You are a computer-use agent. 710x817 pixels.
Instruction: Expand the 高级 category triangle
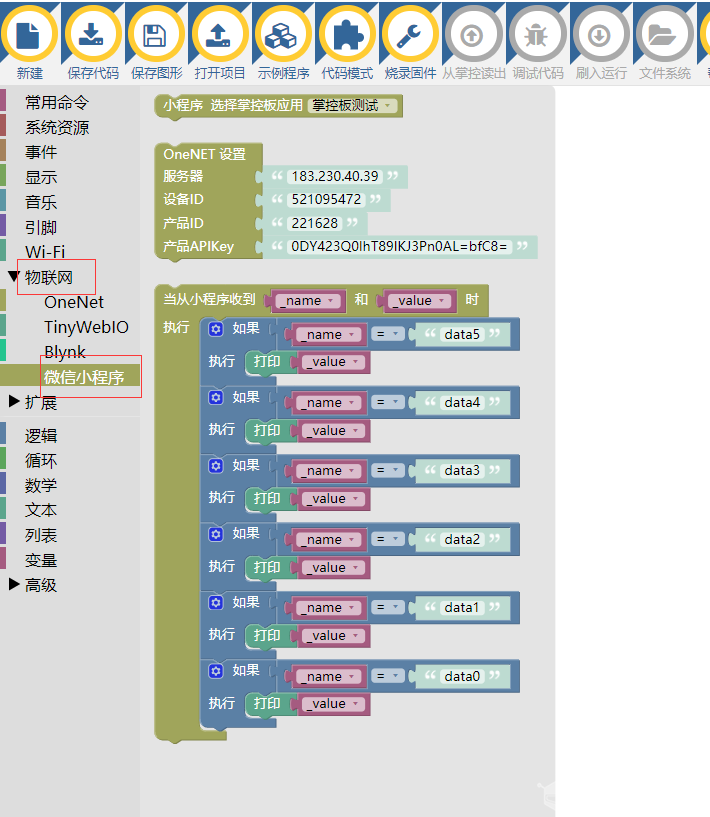[14, 585]
